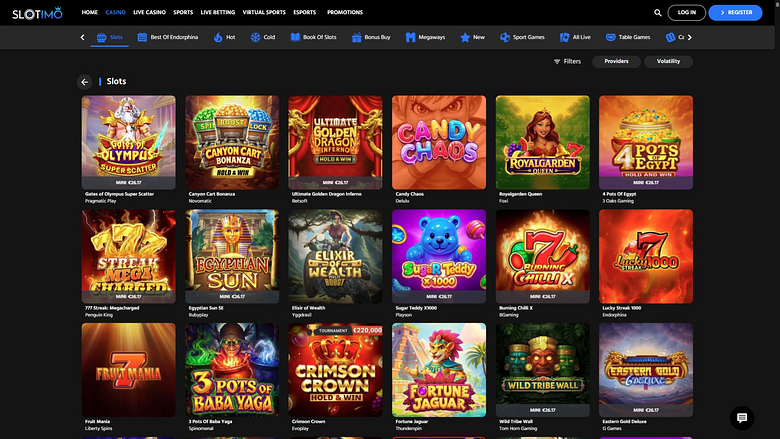This screenshot has height=439, width=780.
Task: Click the Endorphina provider text
Action: pos(614,315)
